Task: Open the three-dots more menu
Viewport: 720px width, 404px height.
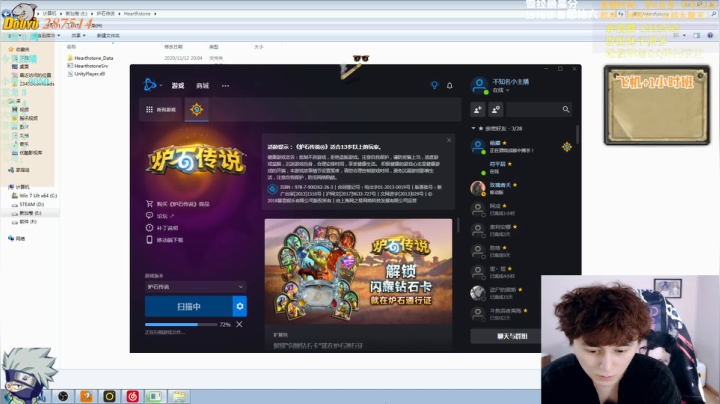Action: pyautogui.click(x=225, y=86)
